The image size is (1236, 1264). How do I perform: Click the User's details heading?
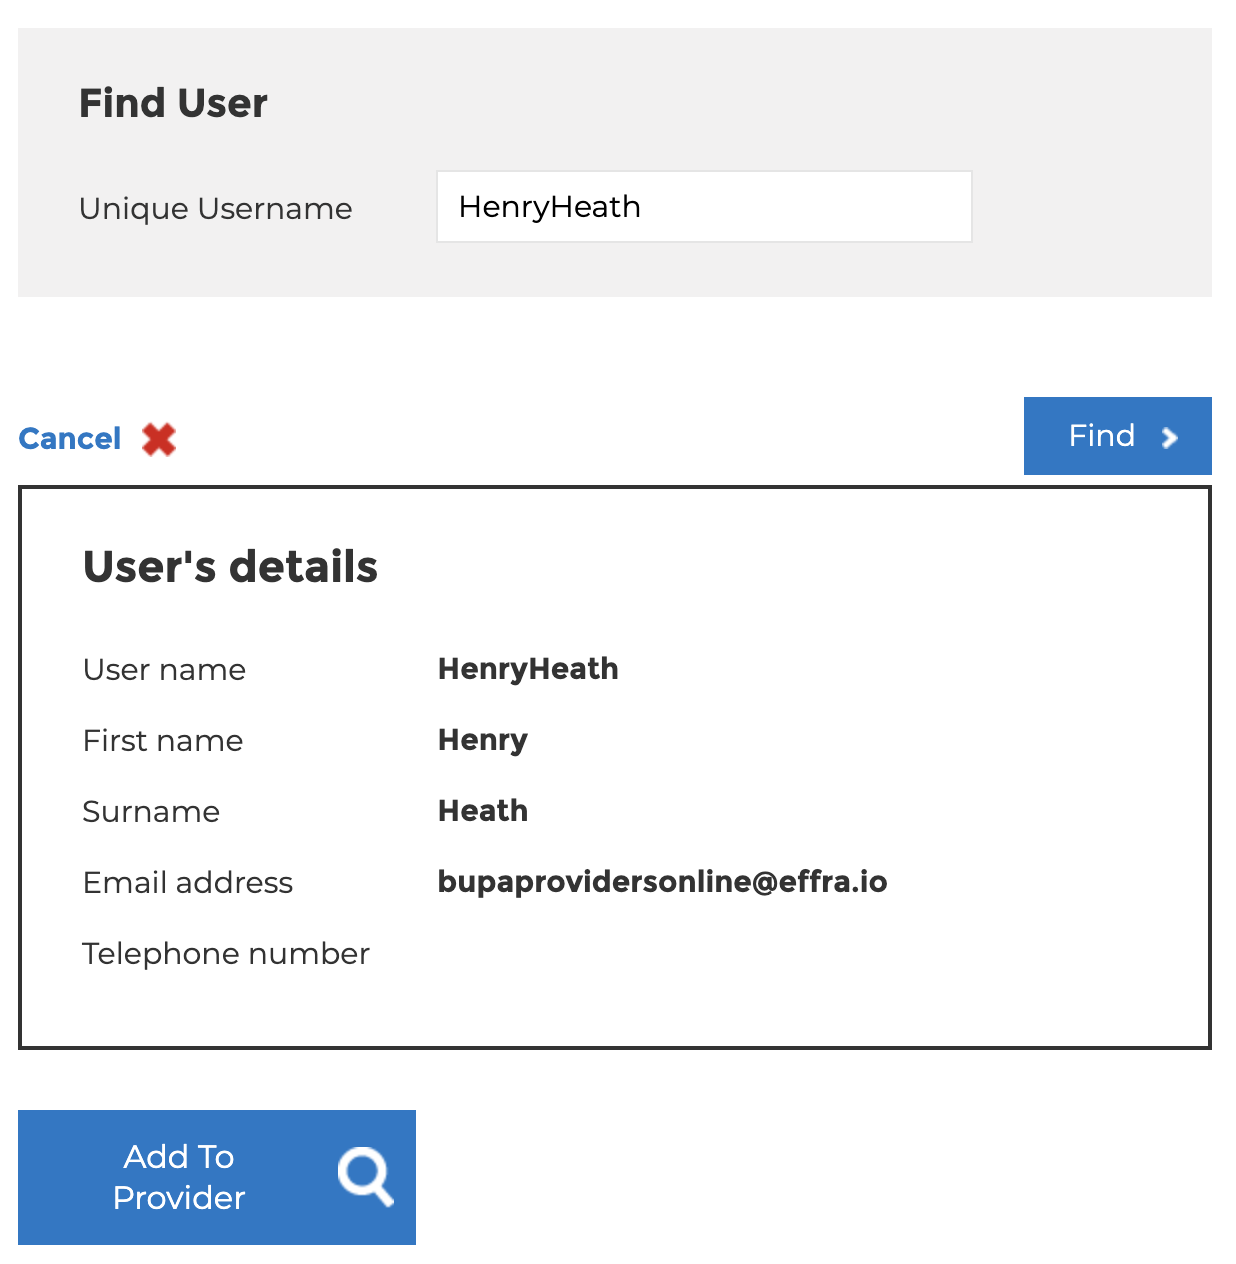pos(230,566)
